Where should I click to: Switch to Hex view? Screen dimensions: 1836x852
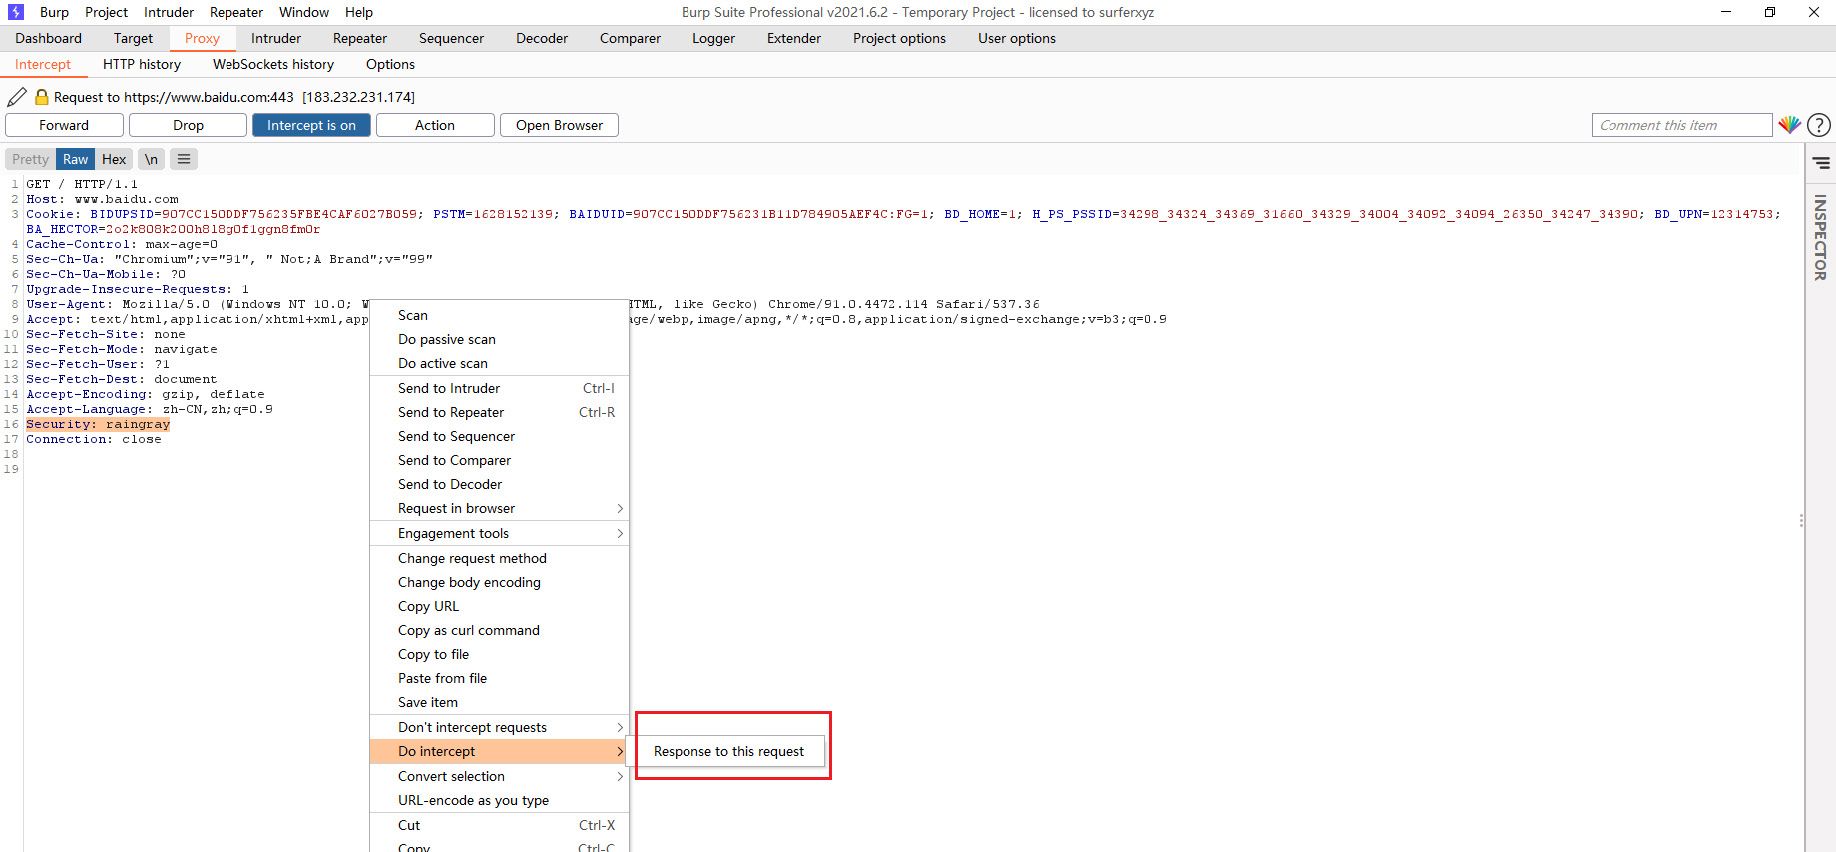coord(114,159)
